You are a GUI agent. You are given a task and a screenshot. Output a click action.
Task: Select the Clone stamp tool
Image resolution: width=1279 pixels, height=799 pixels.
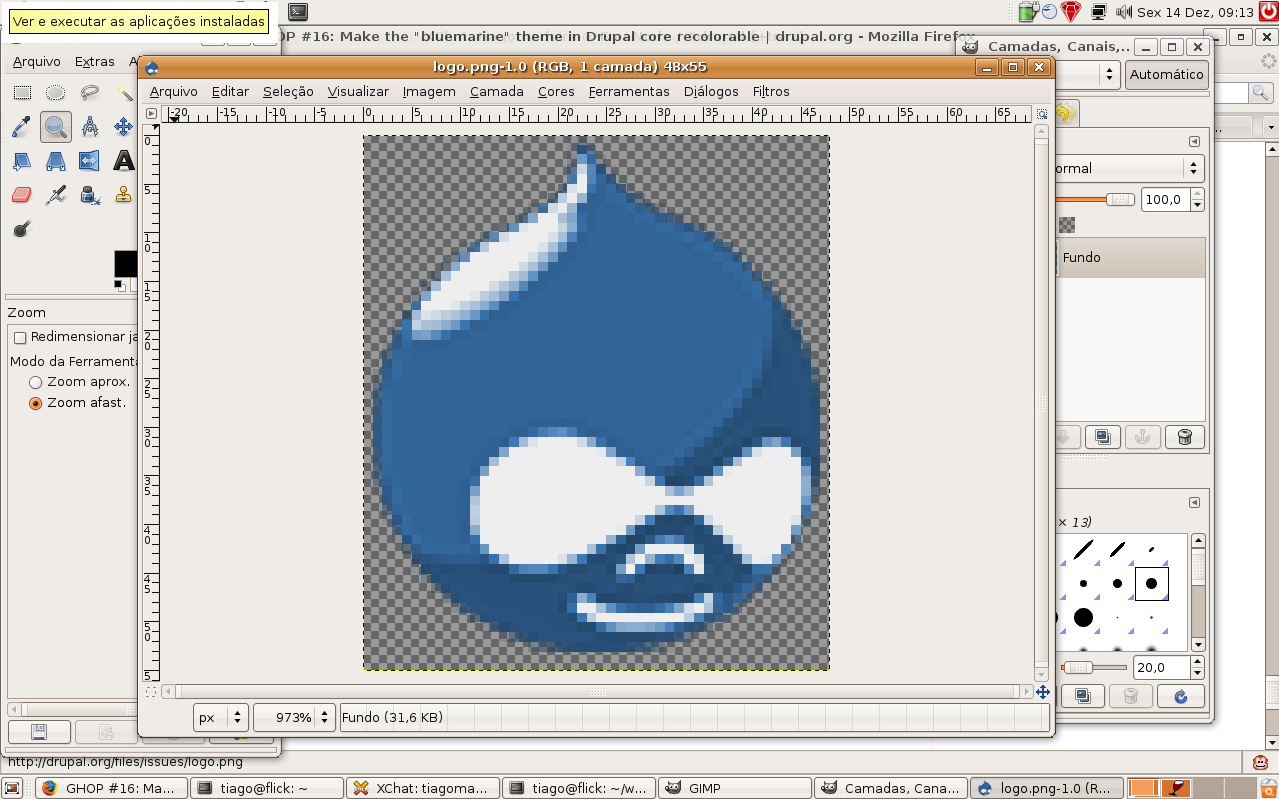click(x=123, y=194)
